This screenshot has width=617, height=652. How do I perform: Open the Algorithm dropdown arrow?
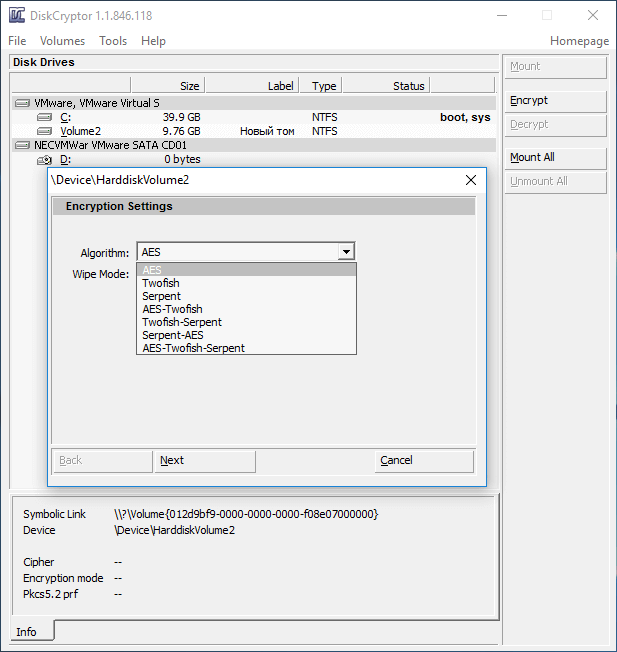tap(346, 252)
